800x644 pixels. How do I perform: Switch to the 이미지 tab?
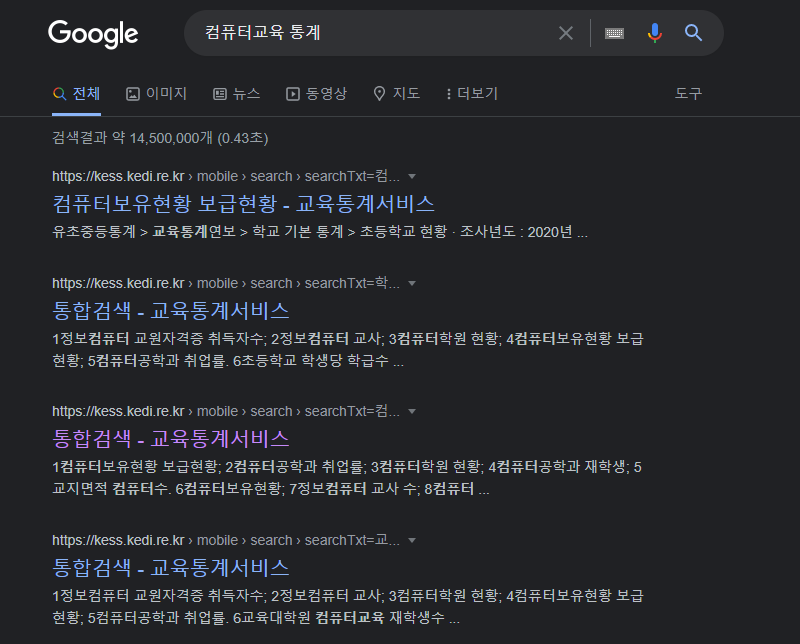pyautogui.click(x=157, y=93)
